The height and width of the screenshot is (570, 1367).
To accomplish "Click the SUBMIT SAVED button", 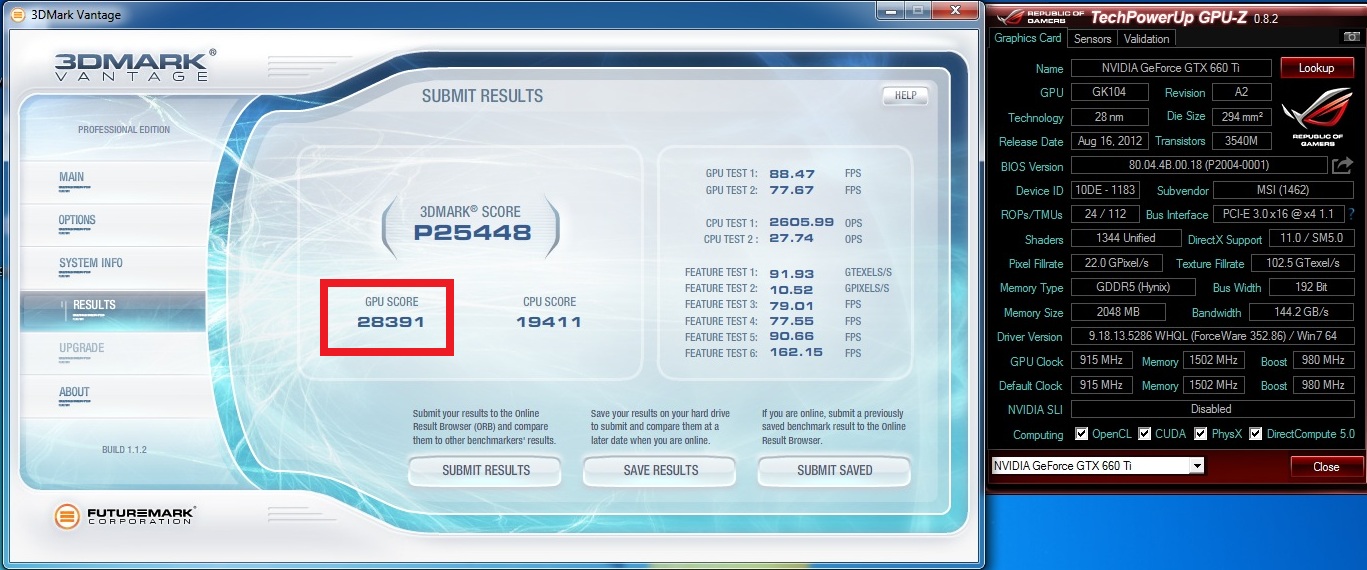I will click(834, 470).
